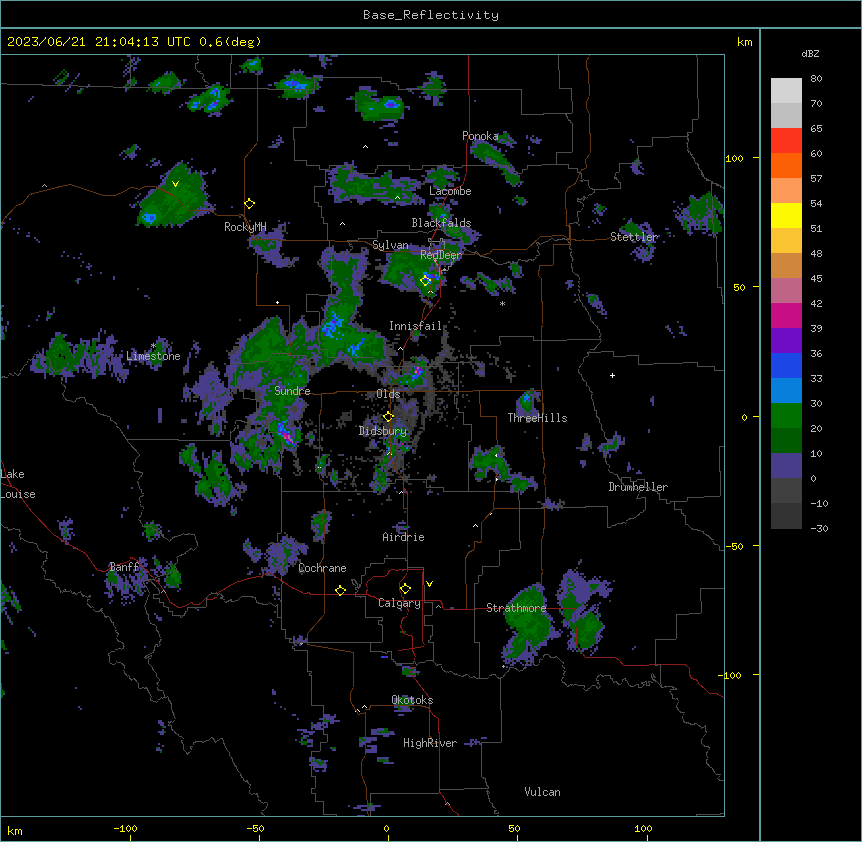862x842 pixels.
Task: Click the Base_Reflectivity title text
Action: pyautogui.click(x=431, y=15)
